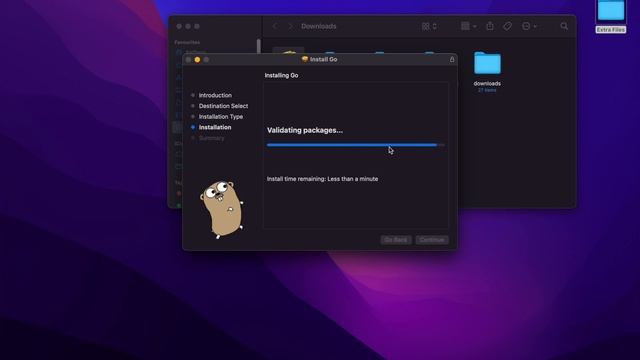Select the Summary step in sidebar
This screenshot has width=640, height=360.
coord(211,138)
